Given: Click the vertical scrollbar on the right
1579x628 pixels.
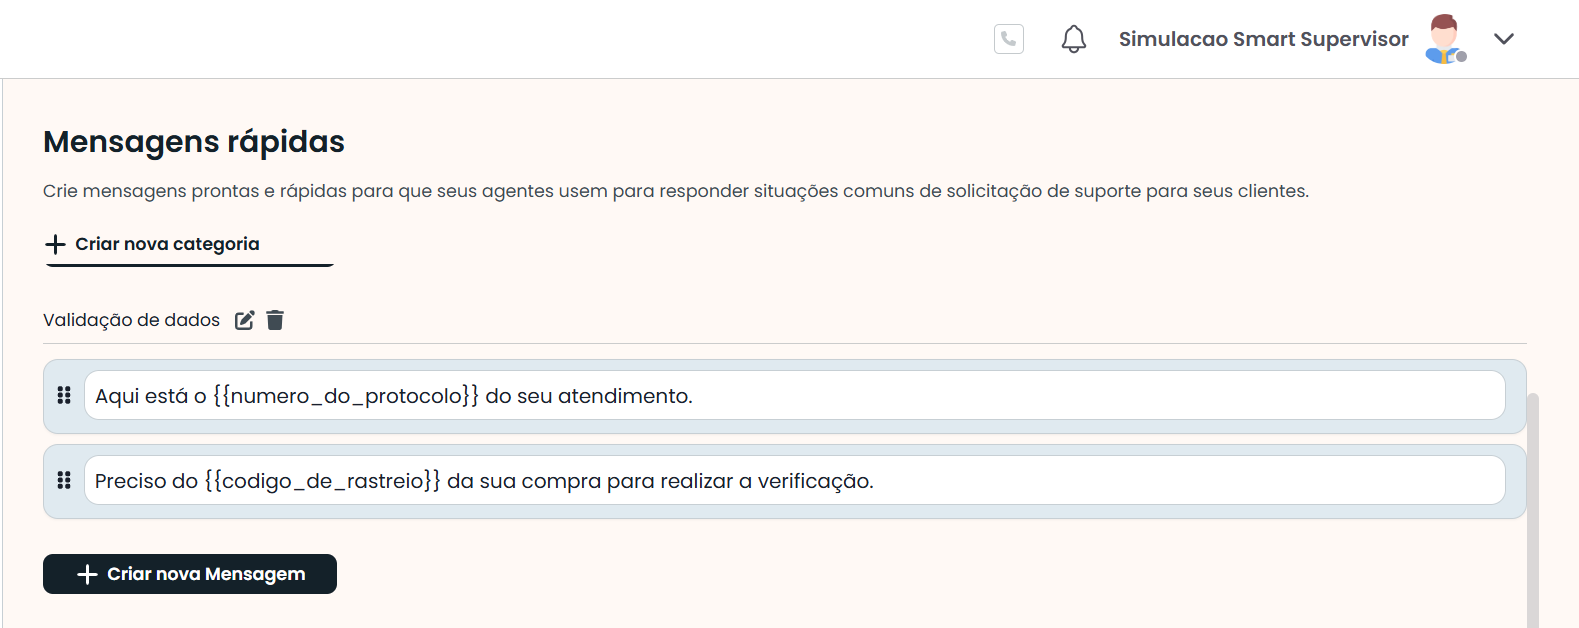Looking at the screenshot, I should pos(1533,510).
